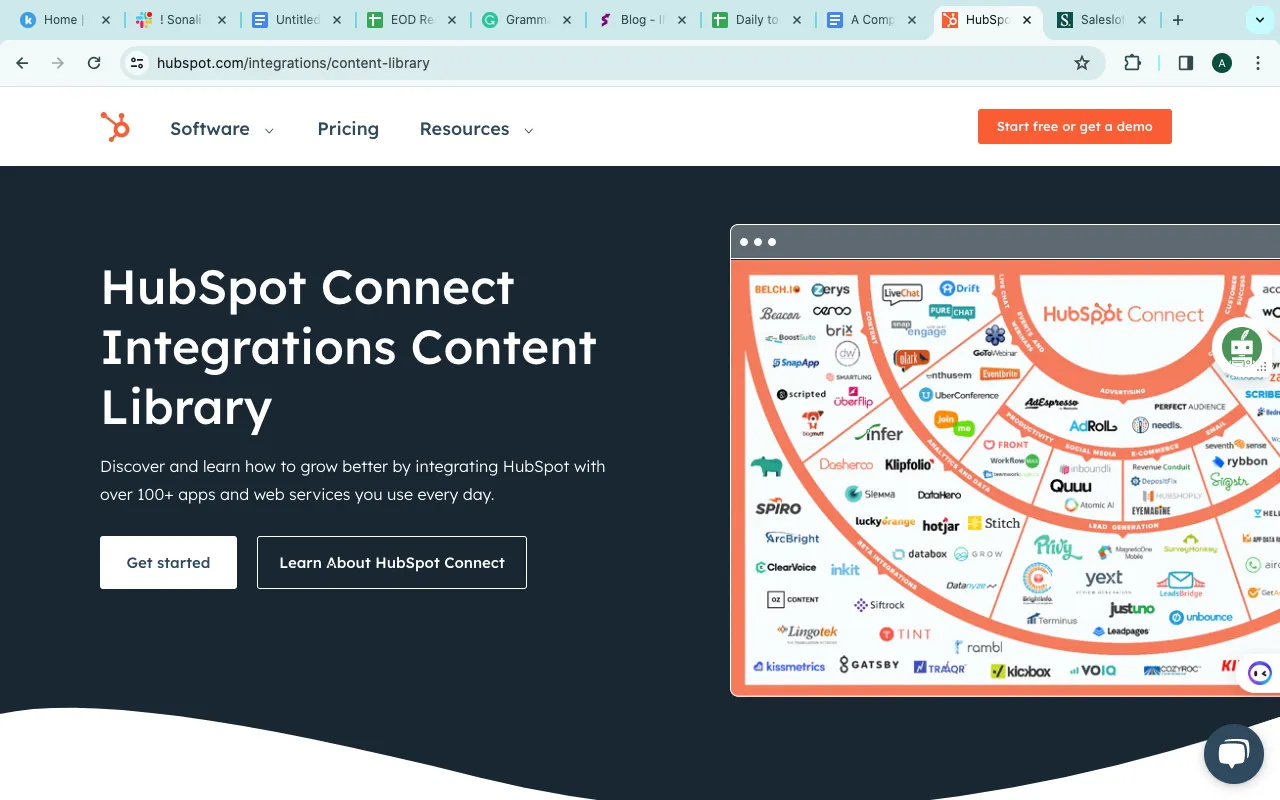1280x800 pixels.
Task: Open the Pricing page
Action: point(348,129)
